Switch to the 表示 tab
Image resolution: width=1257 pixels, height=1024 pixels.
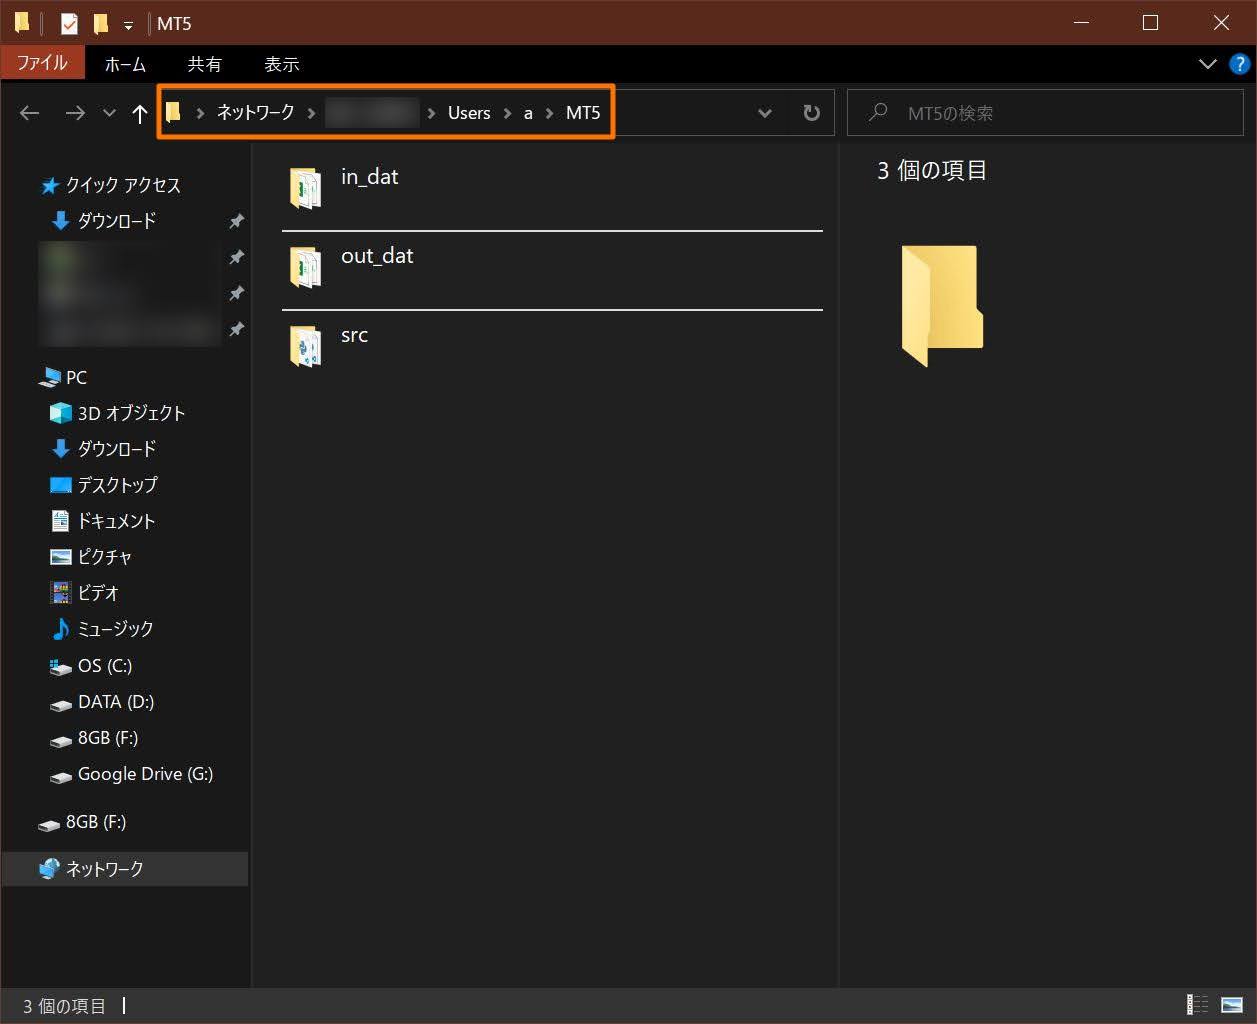(x=281, y=64)
